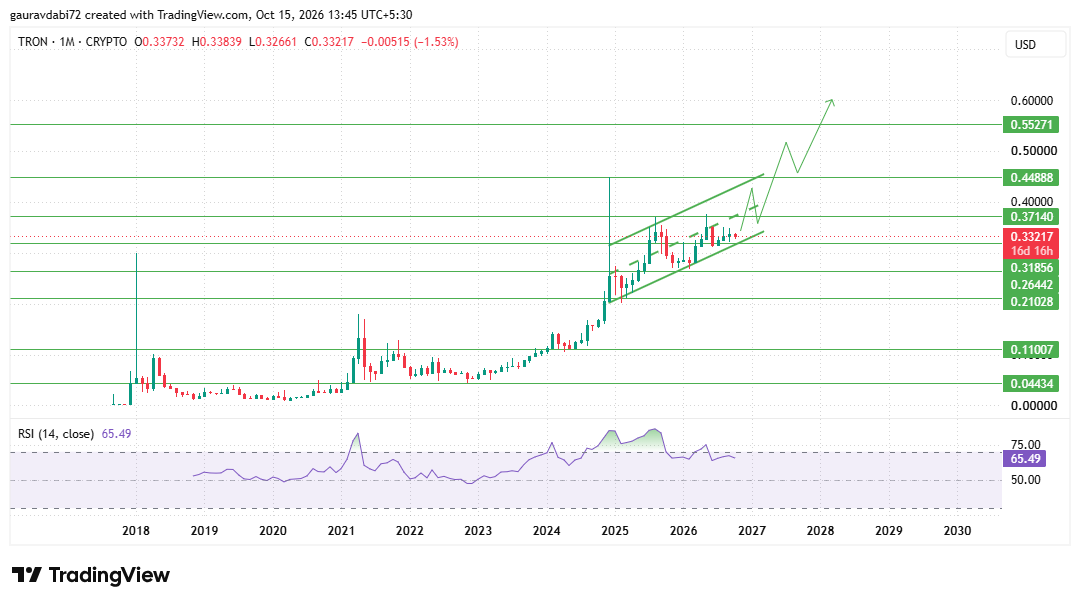Screen dimensions: 1080x605
Task: Click the 2028 time axis label
Action: click(x=820, y=531)
